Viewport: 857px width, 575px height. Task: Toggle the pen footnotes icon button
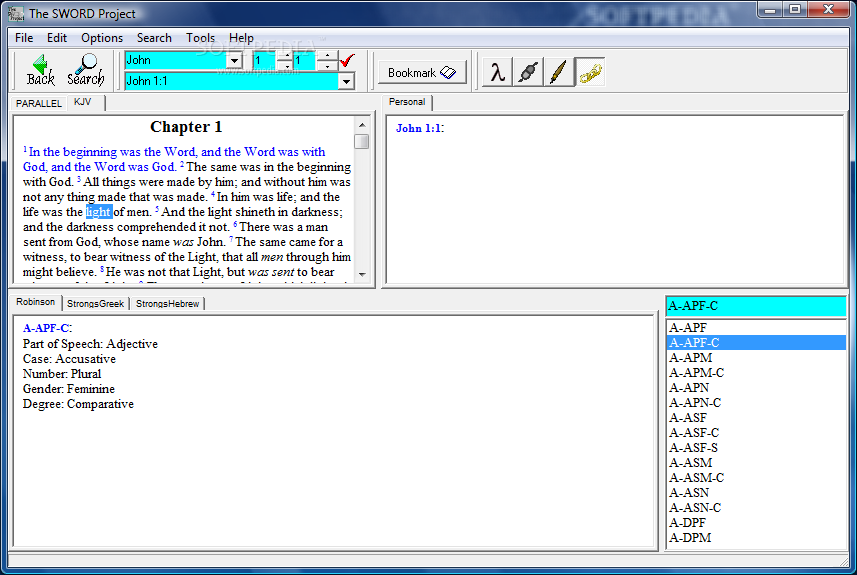pyautogui.click(x=559, y=72)
